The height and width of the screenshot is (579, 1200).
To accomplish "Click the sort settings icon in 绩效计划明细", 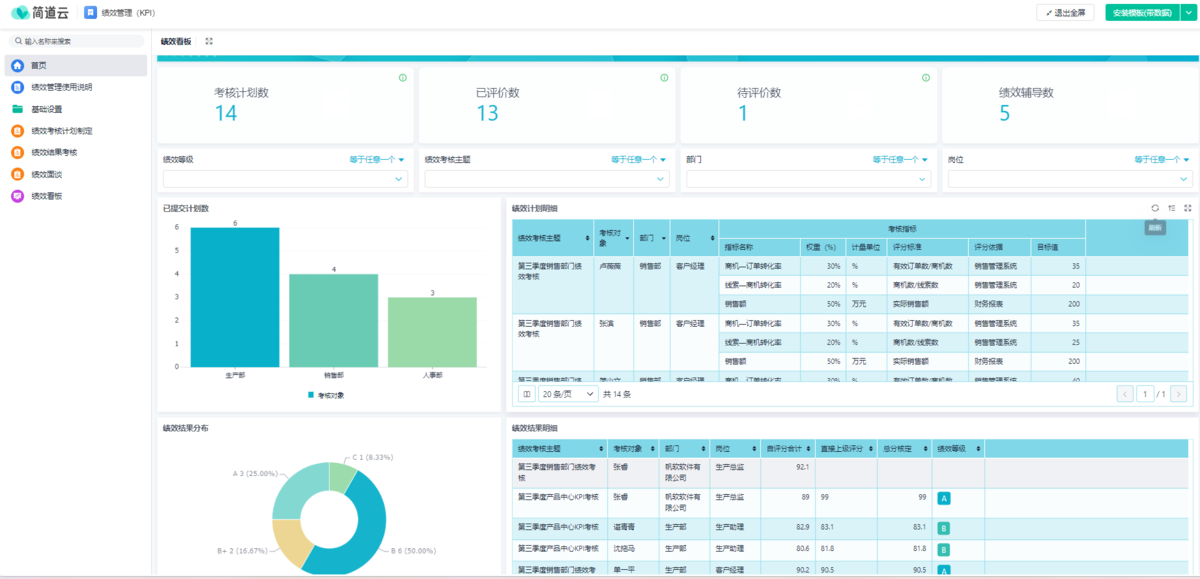I will [x=1171, y=208].
